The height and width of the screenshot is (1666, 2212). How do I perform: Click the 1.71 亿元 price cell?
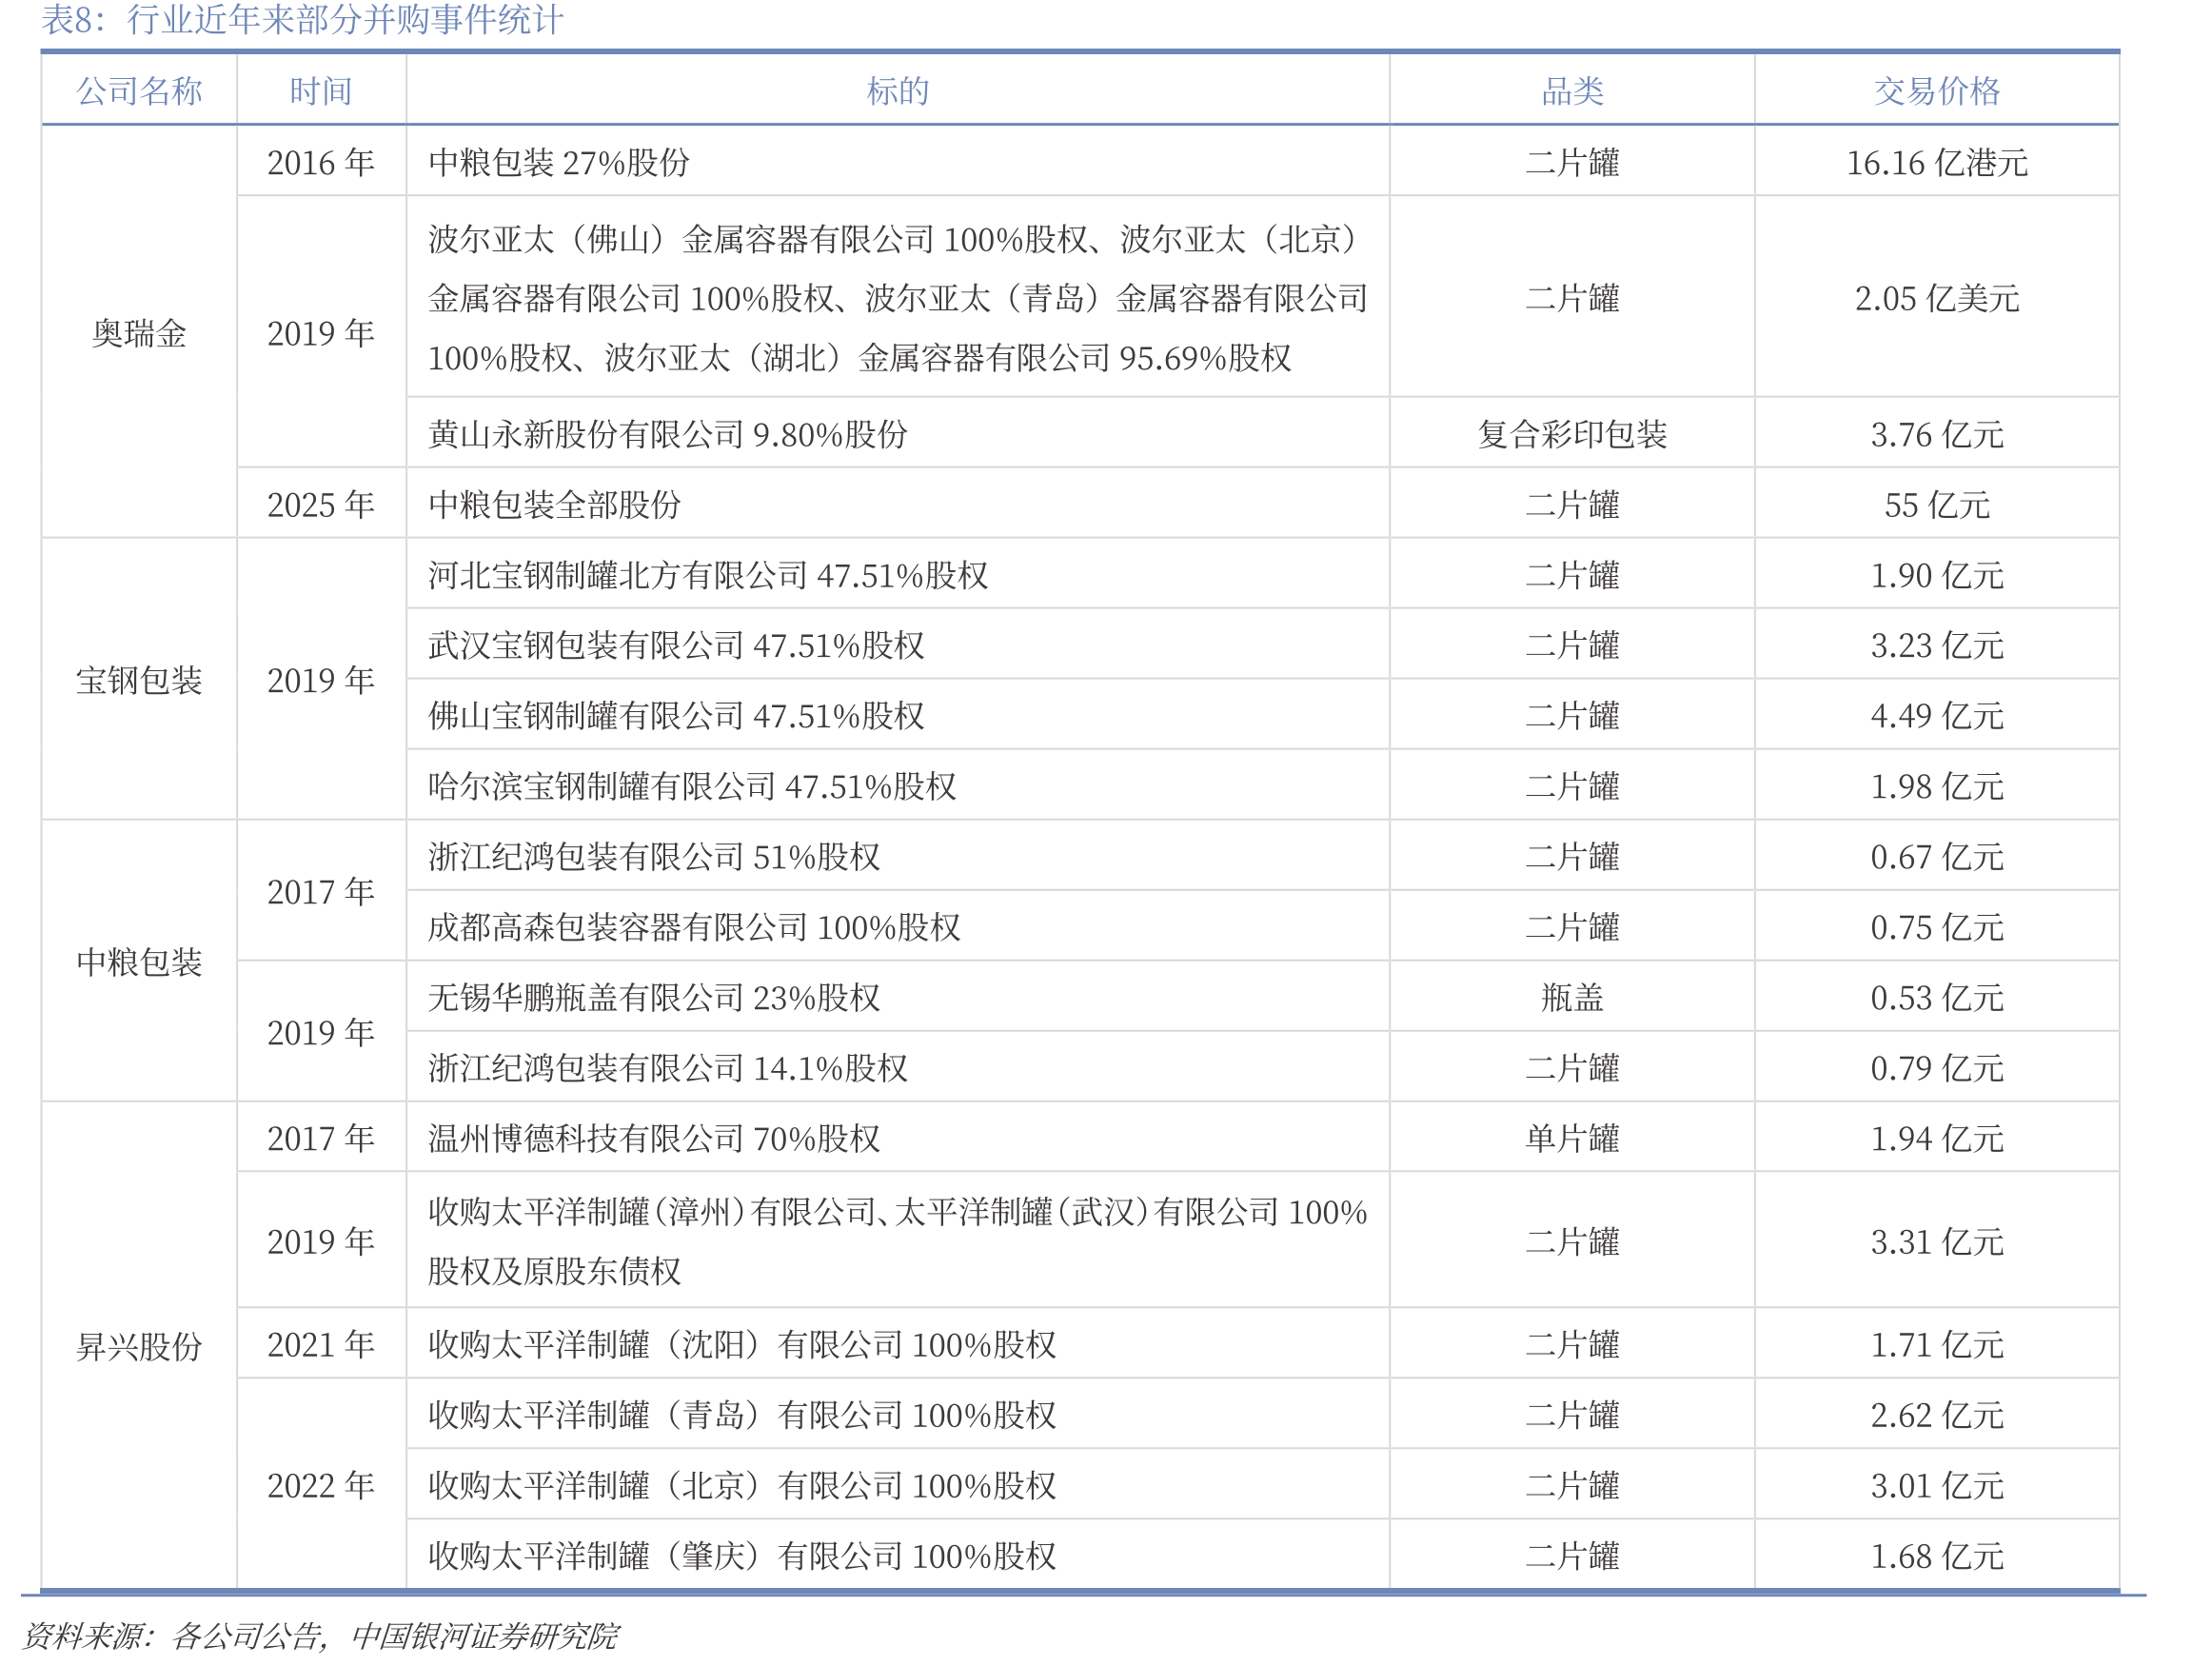(x=1937, y=1344)
